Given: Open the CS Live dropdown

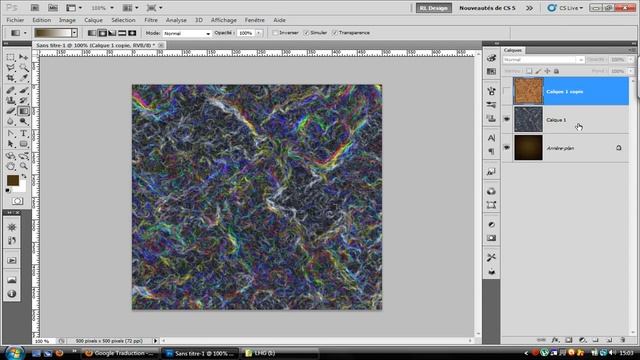Looking at the screenshot, I should click(565, 8).
